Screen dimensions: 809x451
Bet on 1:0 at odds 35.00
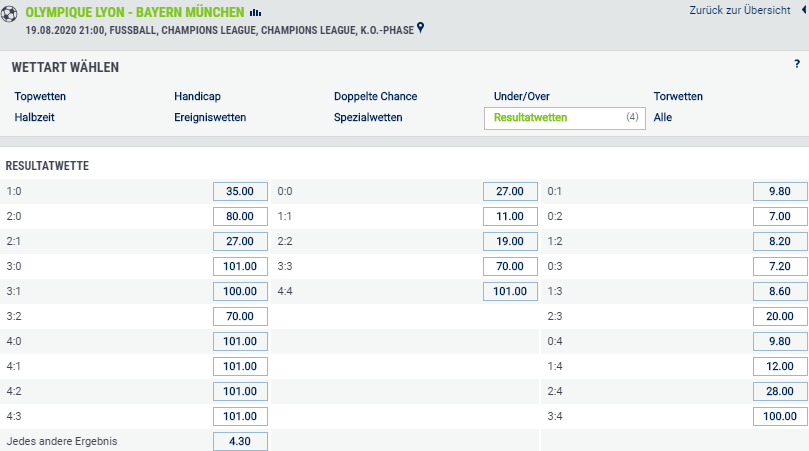pyautogui.click(x=240, y=191)
